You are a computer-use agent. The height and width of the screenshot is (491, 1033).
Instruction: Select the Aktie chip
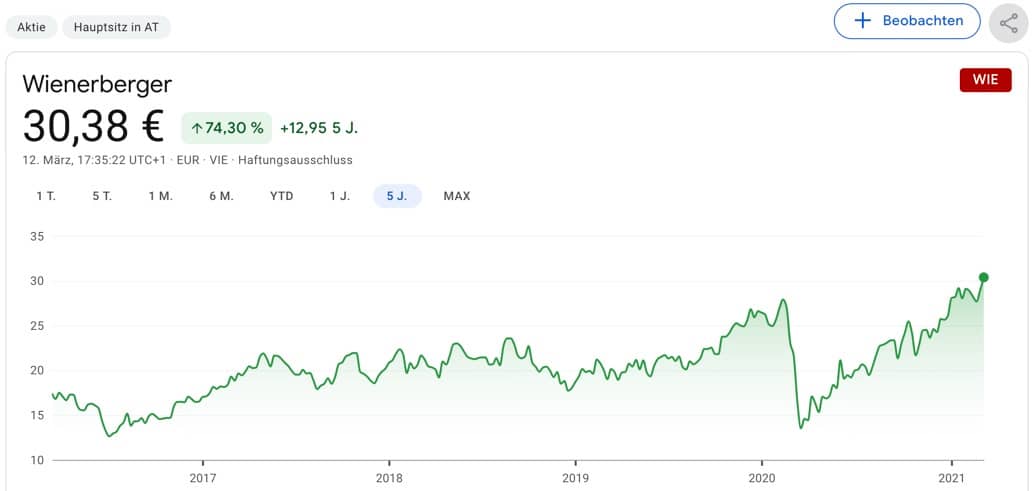pyautogui.click(x=32, y=28)
